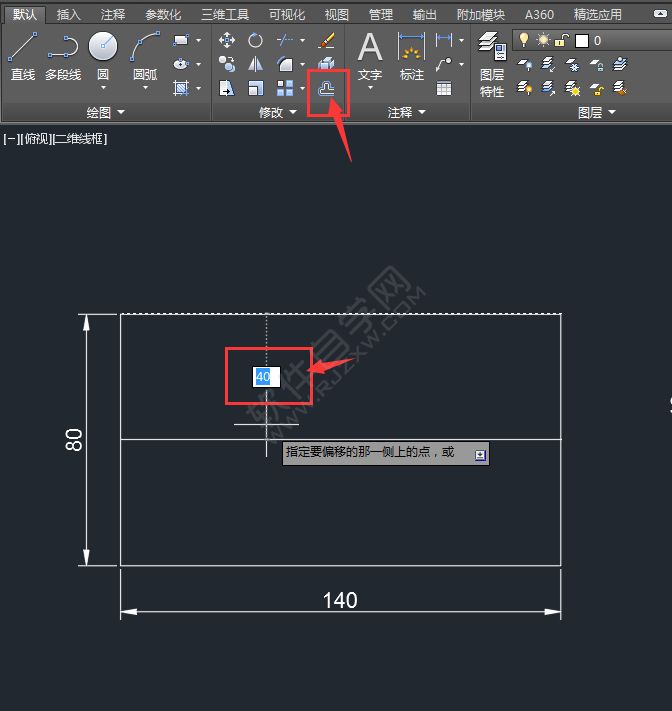Activate the Scale tool
The image size is (672, 711).
pyautogui.click(x=255, y=88)
